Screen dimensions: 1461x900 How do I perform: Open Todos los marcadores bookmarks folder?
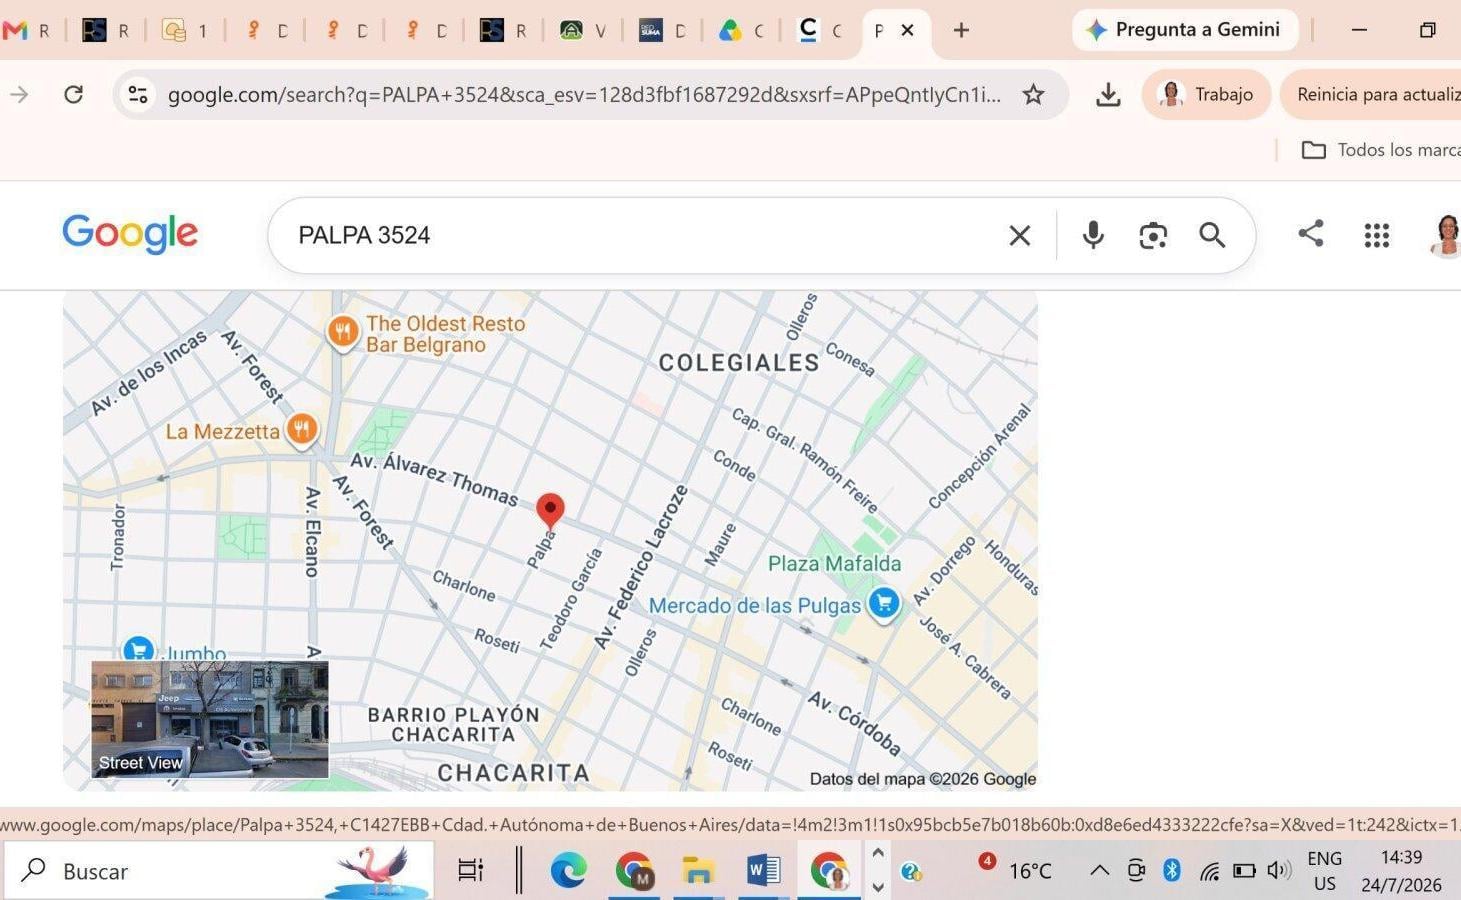point(1381,150)
